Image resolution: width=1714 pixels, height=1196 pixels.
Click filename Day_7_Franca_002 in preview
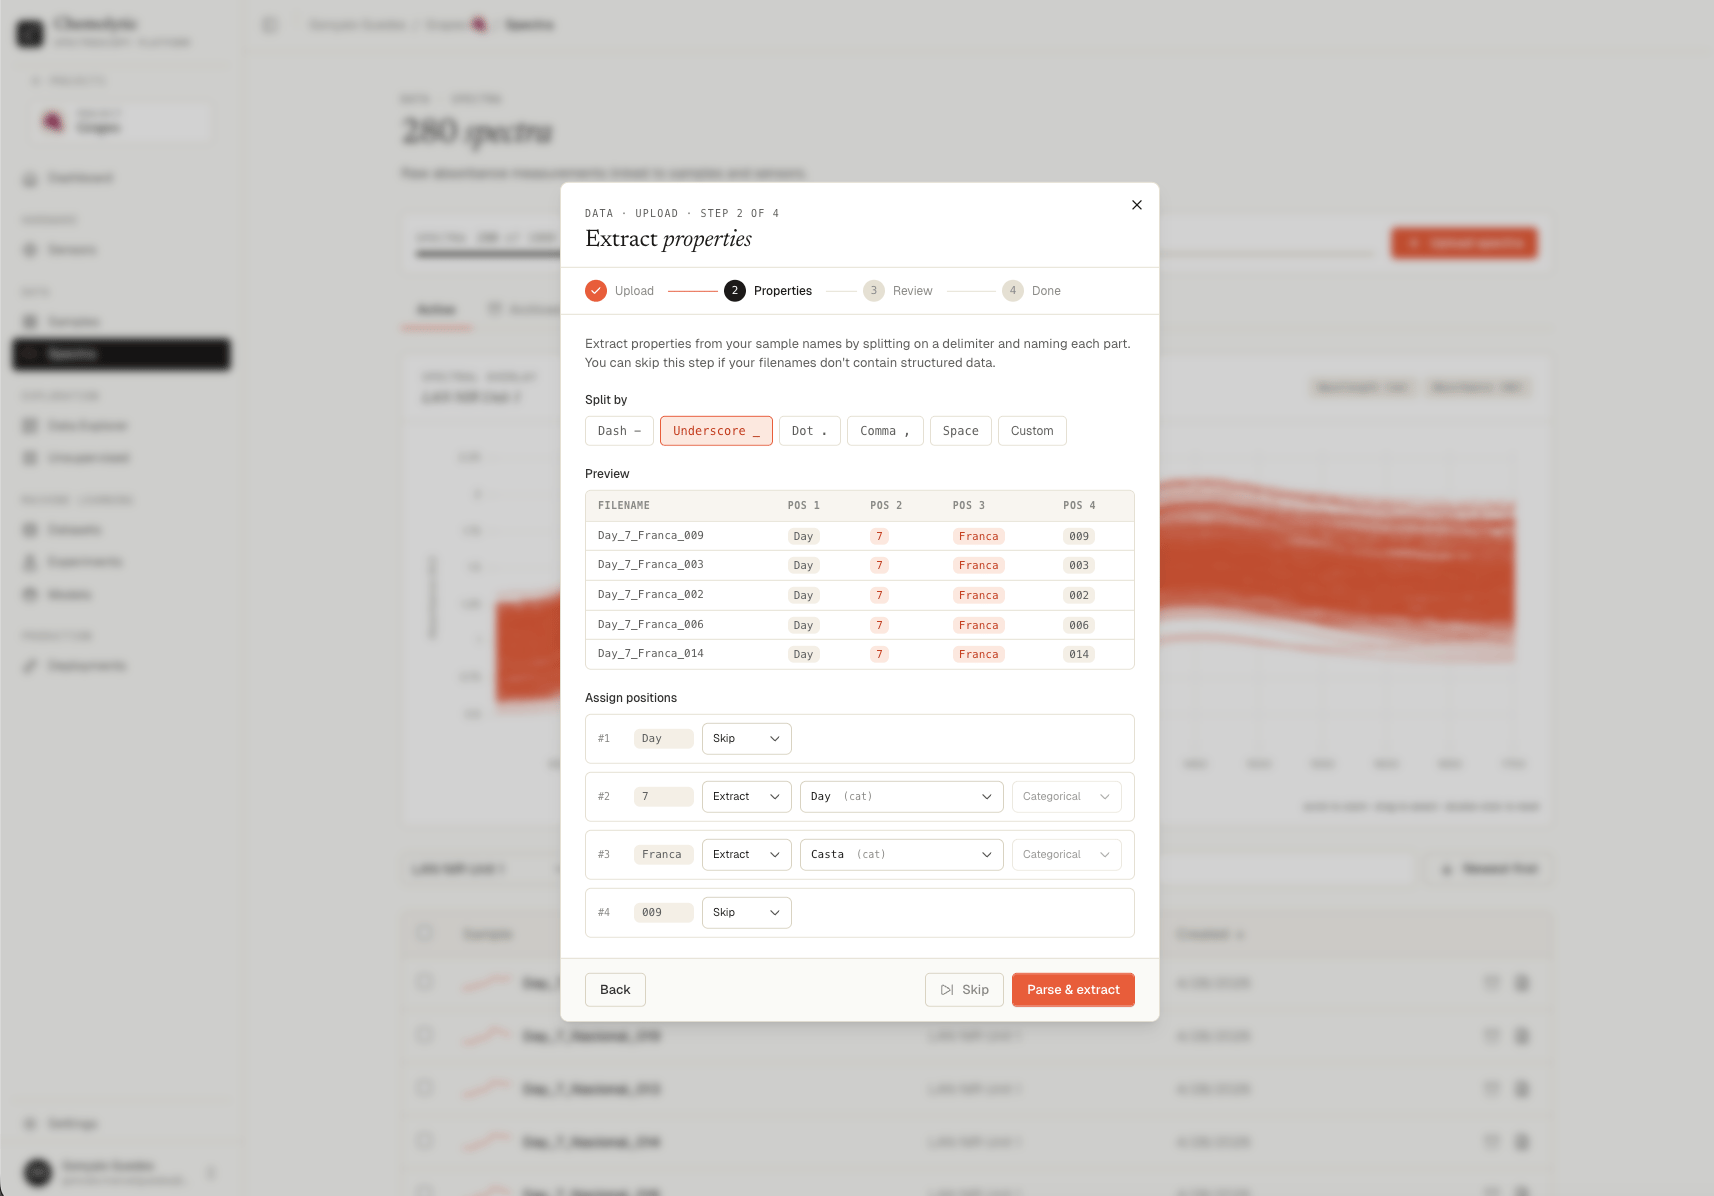(651, 595)
